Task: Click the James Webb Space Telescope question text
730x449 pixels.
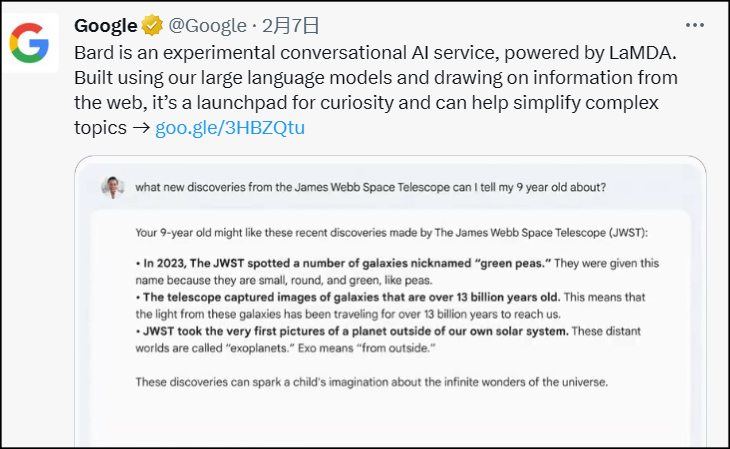Action: pos(370,187)
